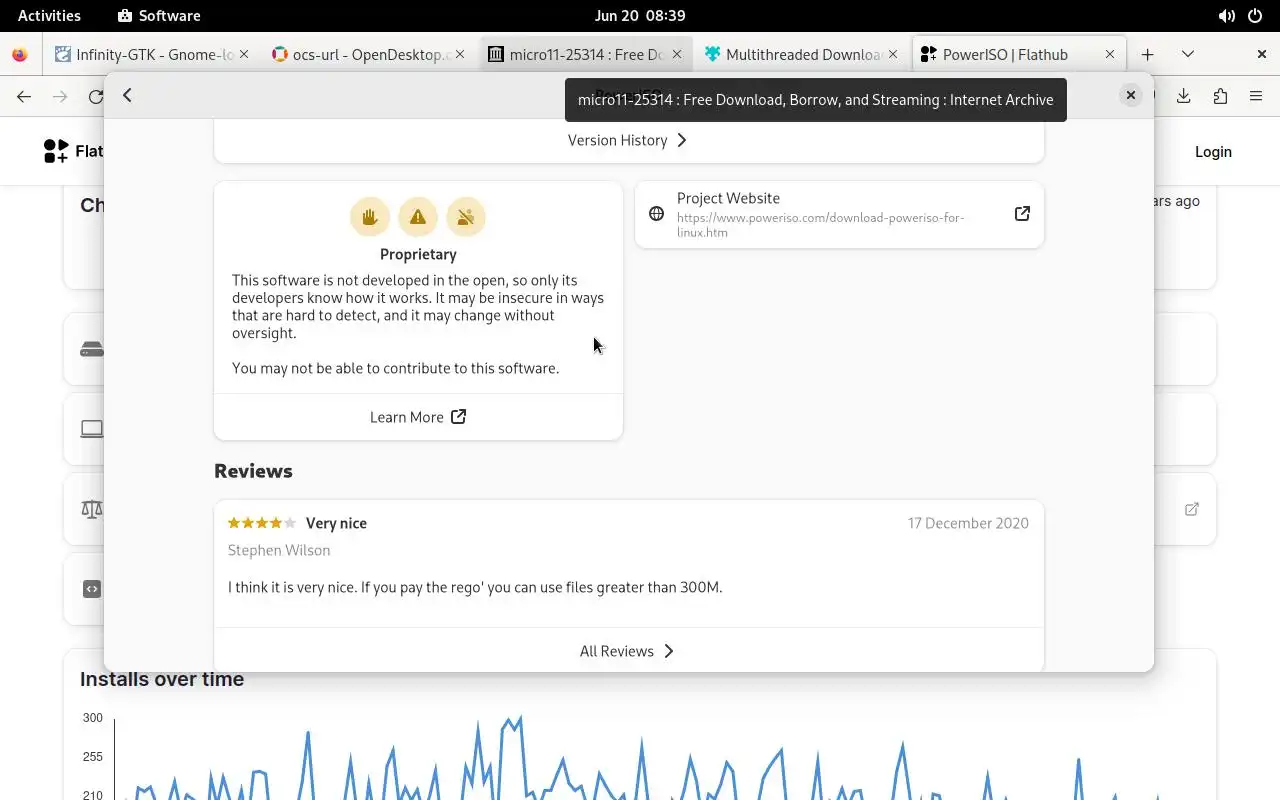1280x800 pixels.
Task: Click Project Website external link icon
Action: tap(1022, 214)
